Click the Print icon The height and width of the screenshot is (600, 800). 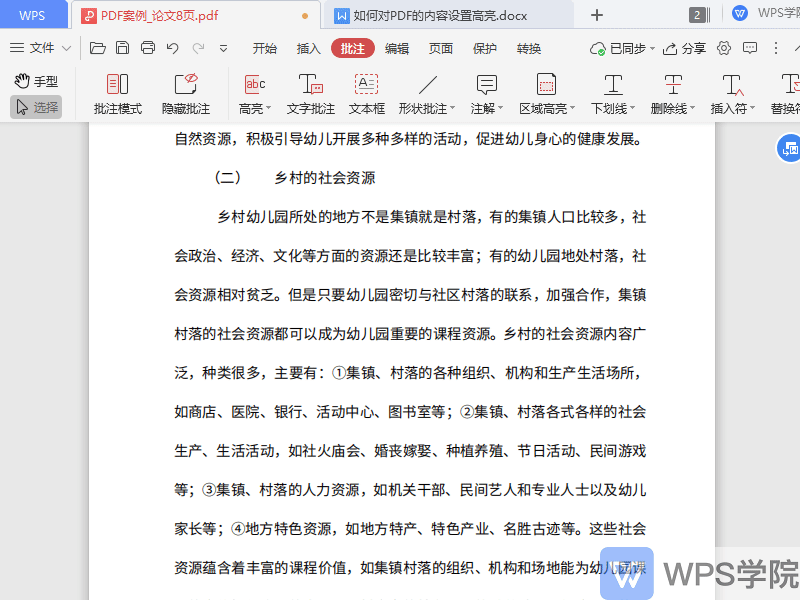[147, 48]
